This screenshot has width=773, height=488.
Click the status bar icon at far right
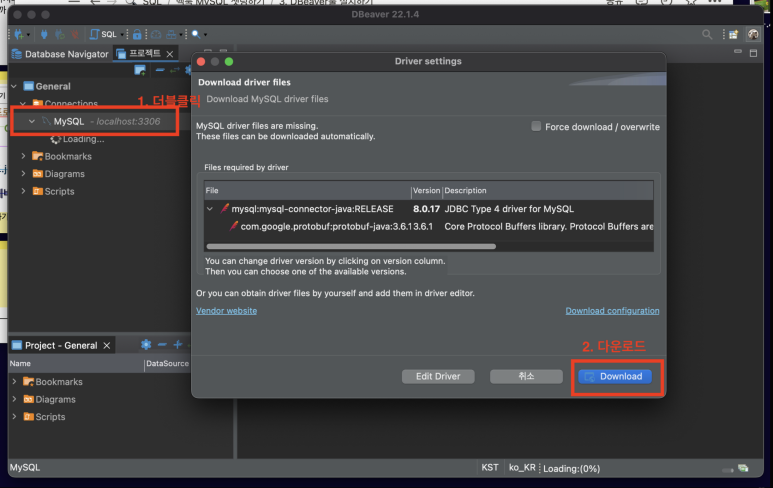click(743, 468)
